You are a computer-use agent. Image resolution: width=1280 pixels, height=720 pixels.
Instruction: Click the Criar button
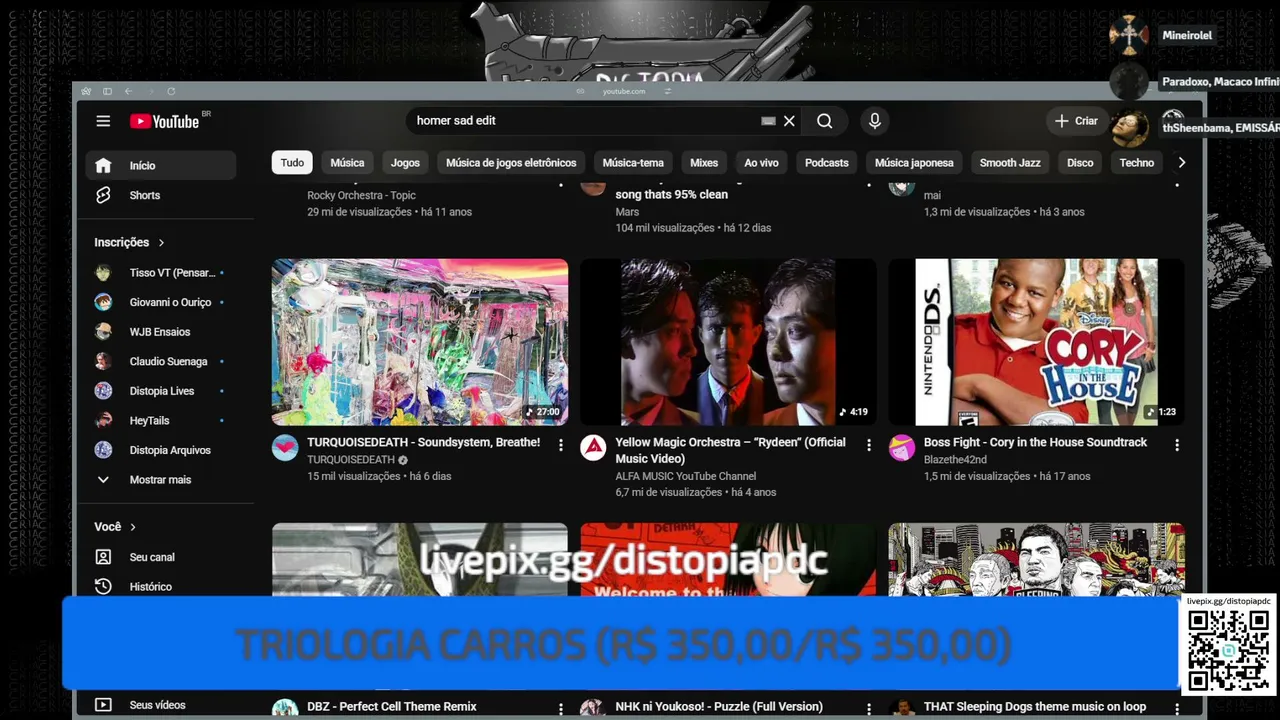click(1076, 121)
